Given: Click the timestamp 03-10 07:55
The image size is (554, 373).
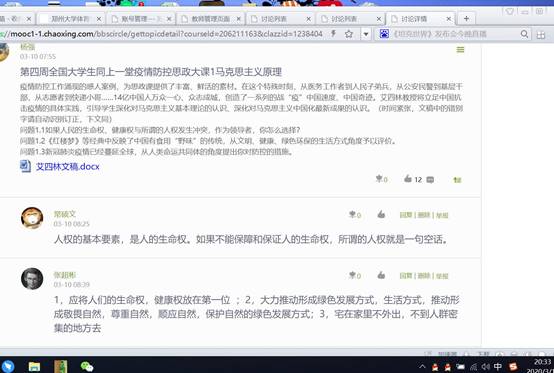Looking at the screenshot, I should [x=38, y=57].
